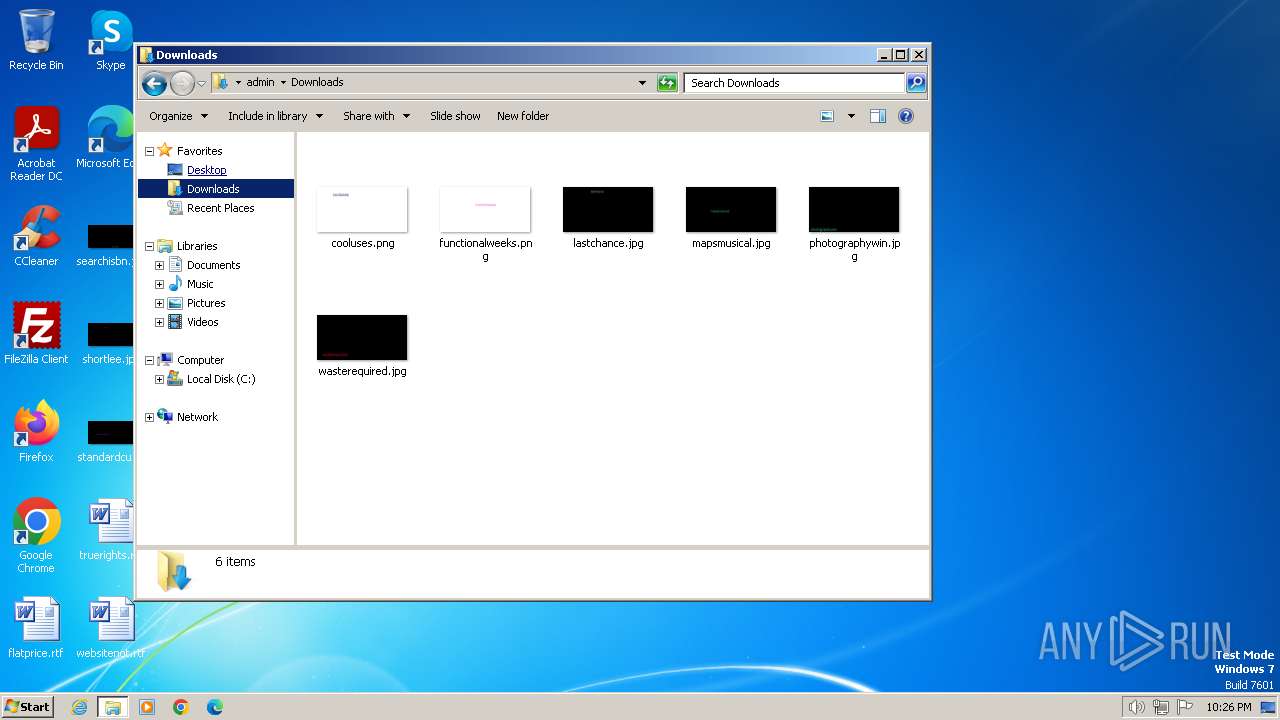Select the Pictures library

[x=205, y=303]
